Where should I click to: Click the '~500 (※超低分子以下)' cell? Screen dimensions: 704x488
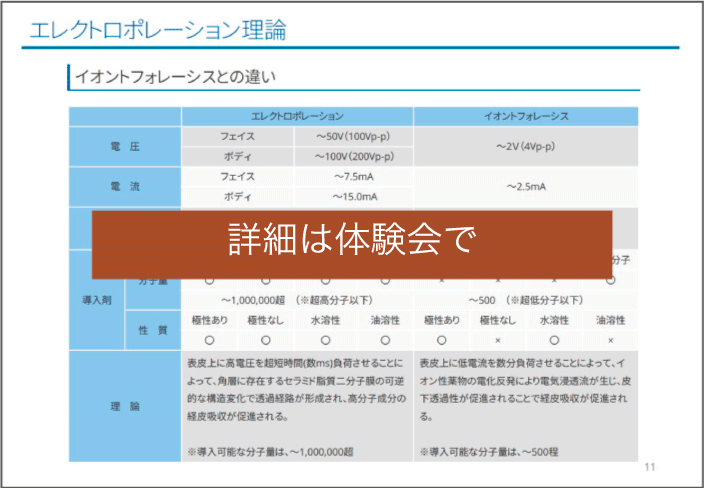526,299
